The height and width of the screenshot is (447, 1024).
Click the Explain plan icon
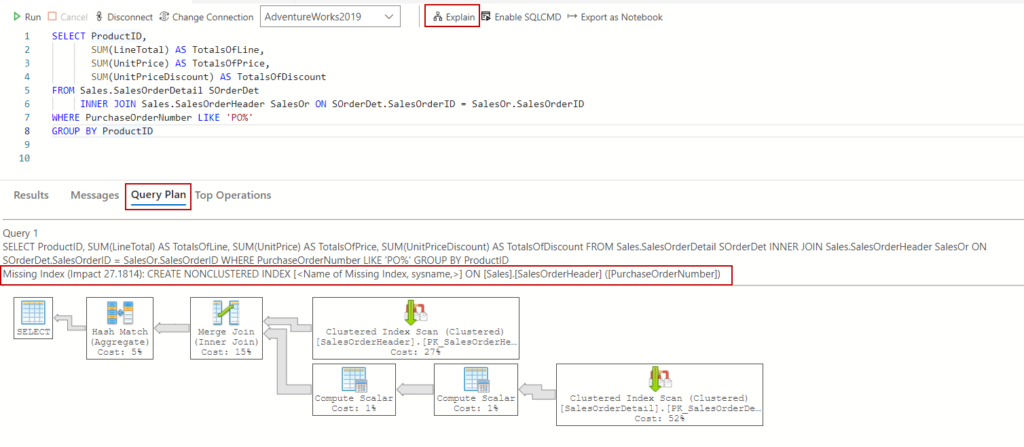pos(438,17)
